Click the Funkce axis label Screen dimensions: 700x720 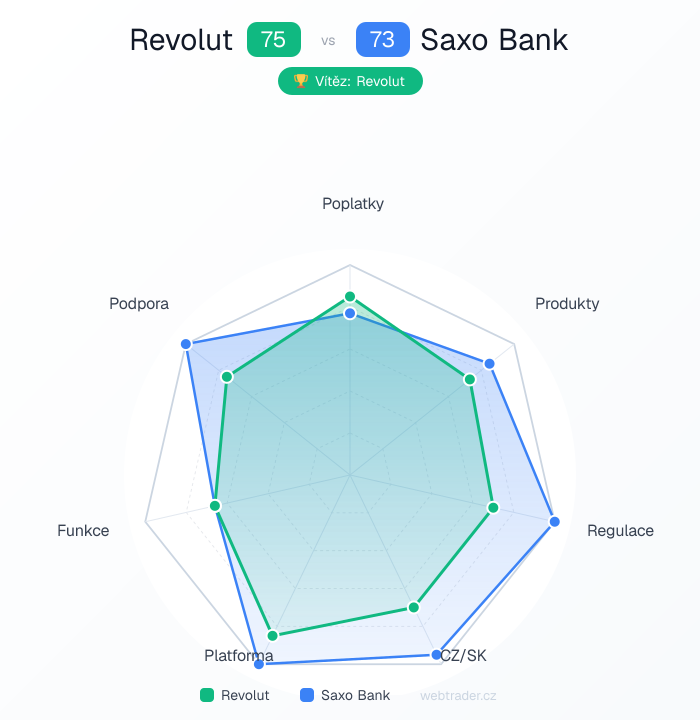tap(83, 531)
